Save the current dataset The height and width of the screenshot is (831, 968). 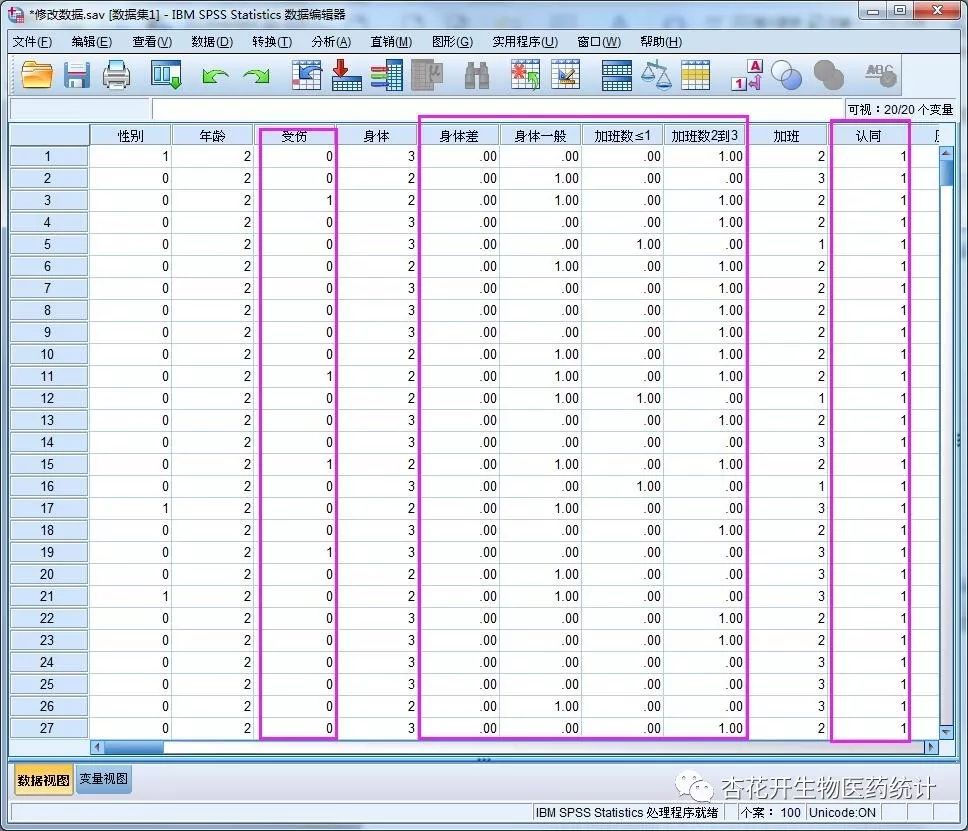(77, 74)
